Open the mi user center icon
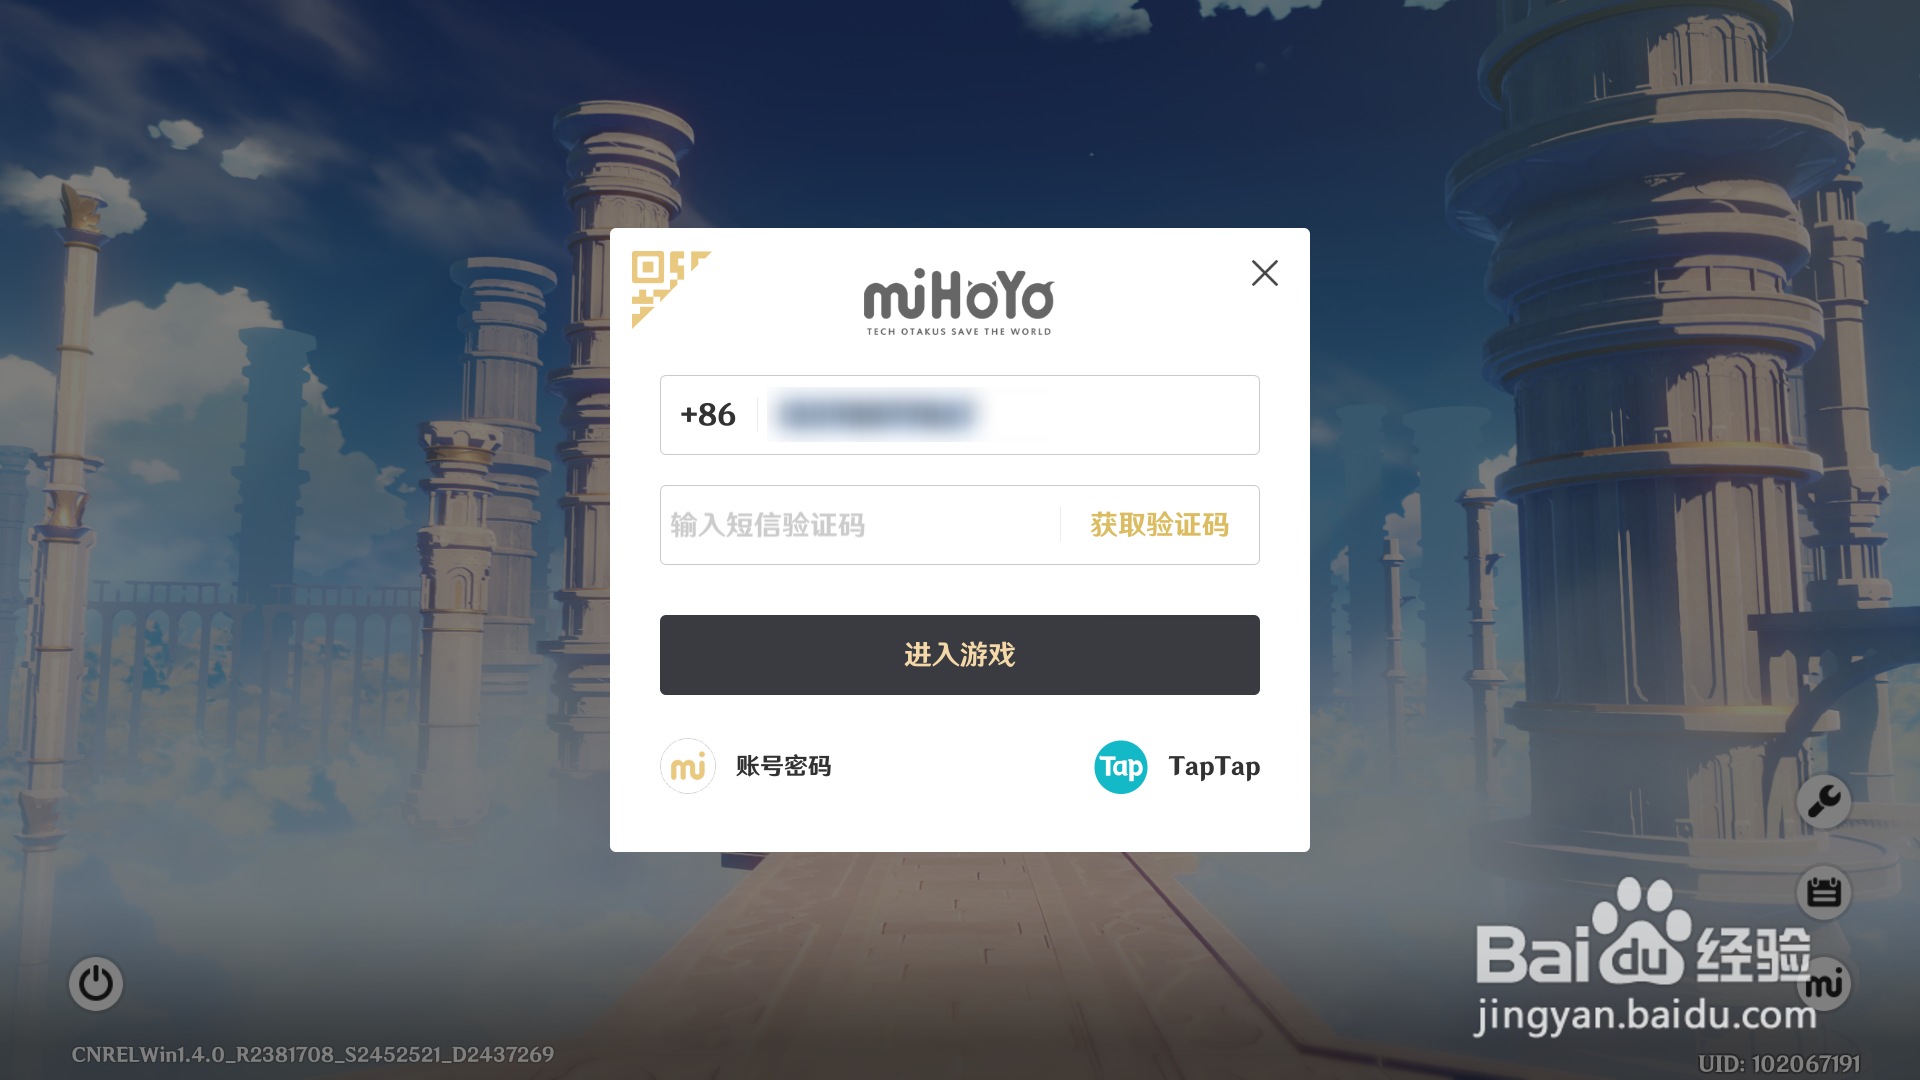Image resolution: width=1920 pixels, height=1080 pixels. coord(1824,984)
